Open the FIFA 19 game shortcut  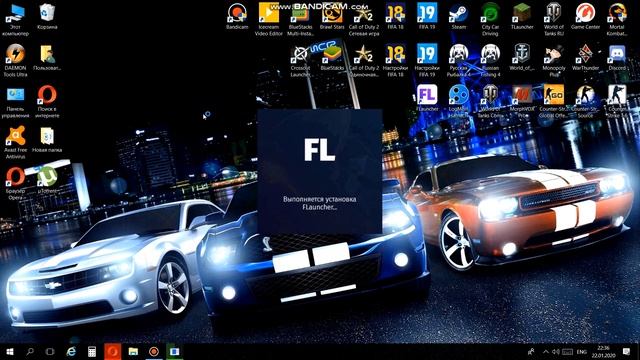tap(427, 16)
